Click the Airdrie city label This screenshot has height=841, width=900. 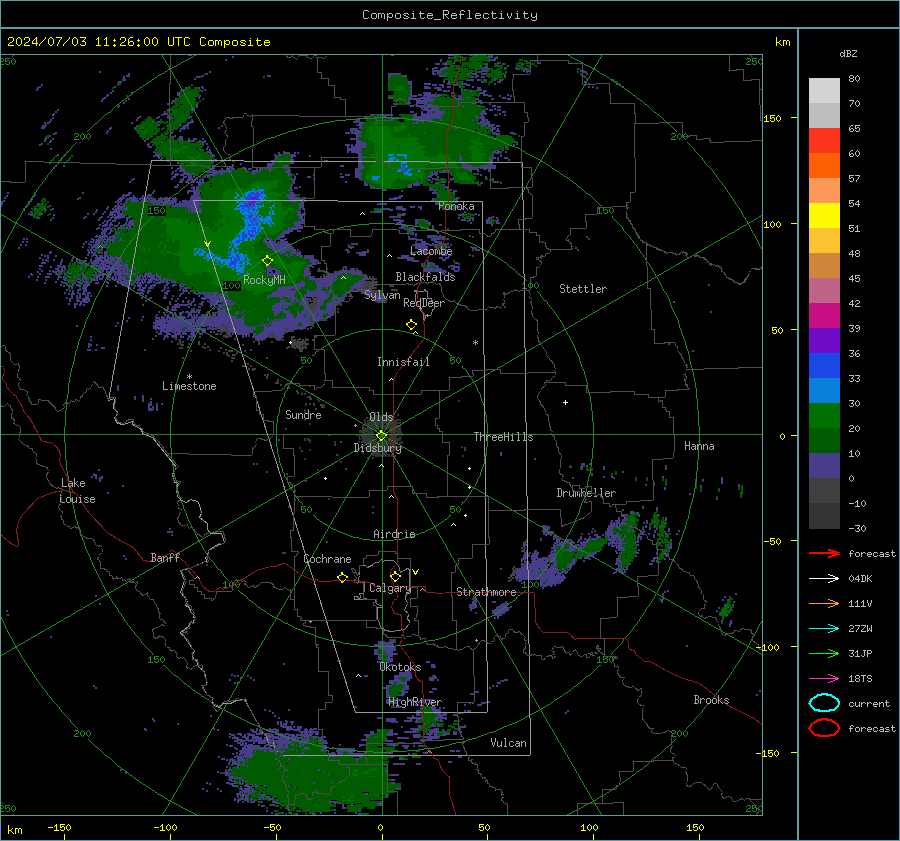click(394, 534)
